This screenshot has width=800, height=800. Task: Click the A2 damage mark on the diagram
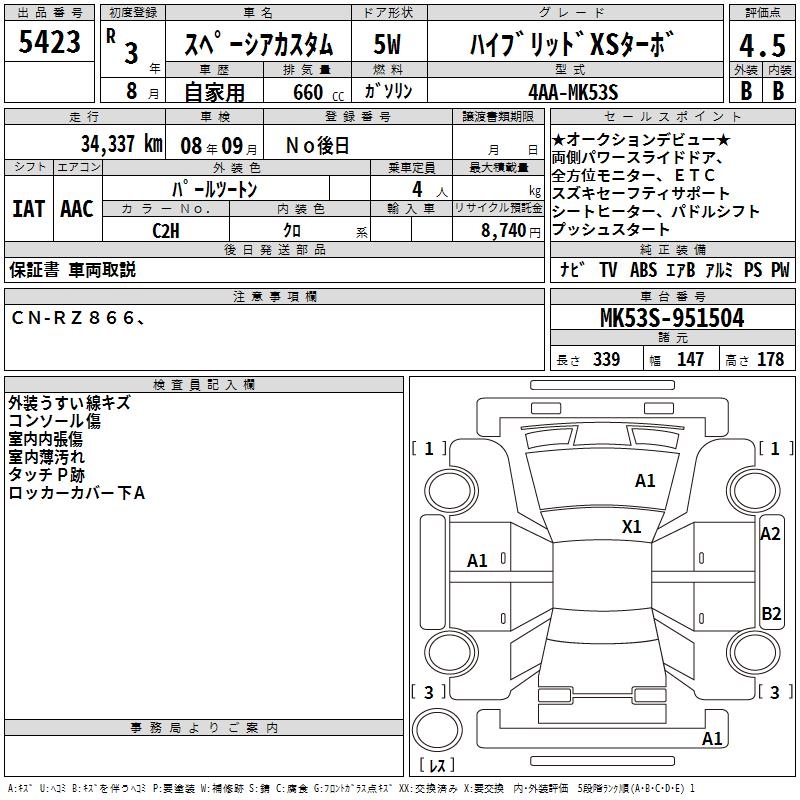click(770, 534)
